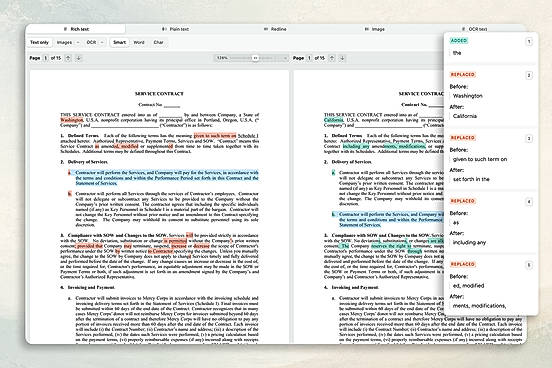
Task: Click the Redline tab icon
Action: tap(266, 29)
